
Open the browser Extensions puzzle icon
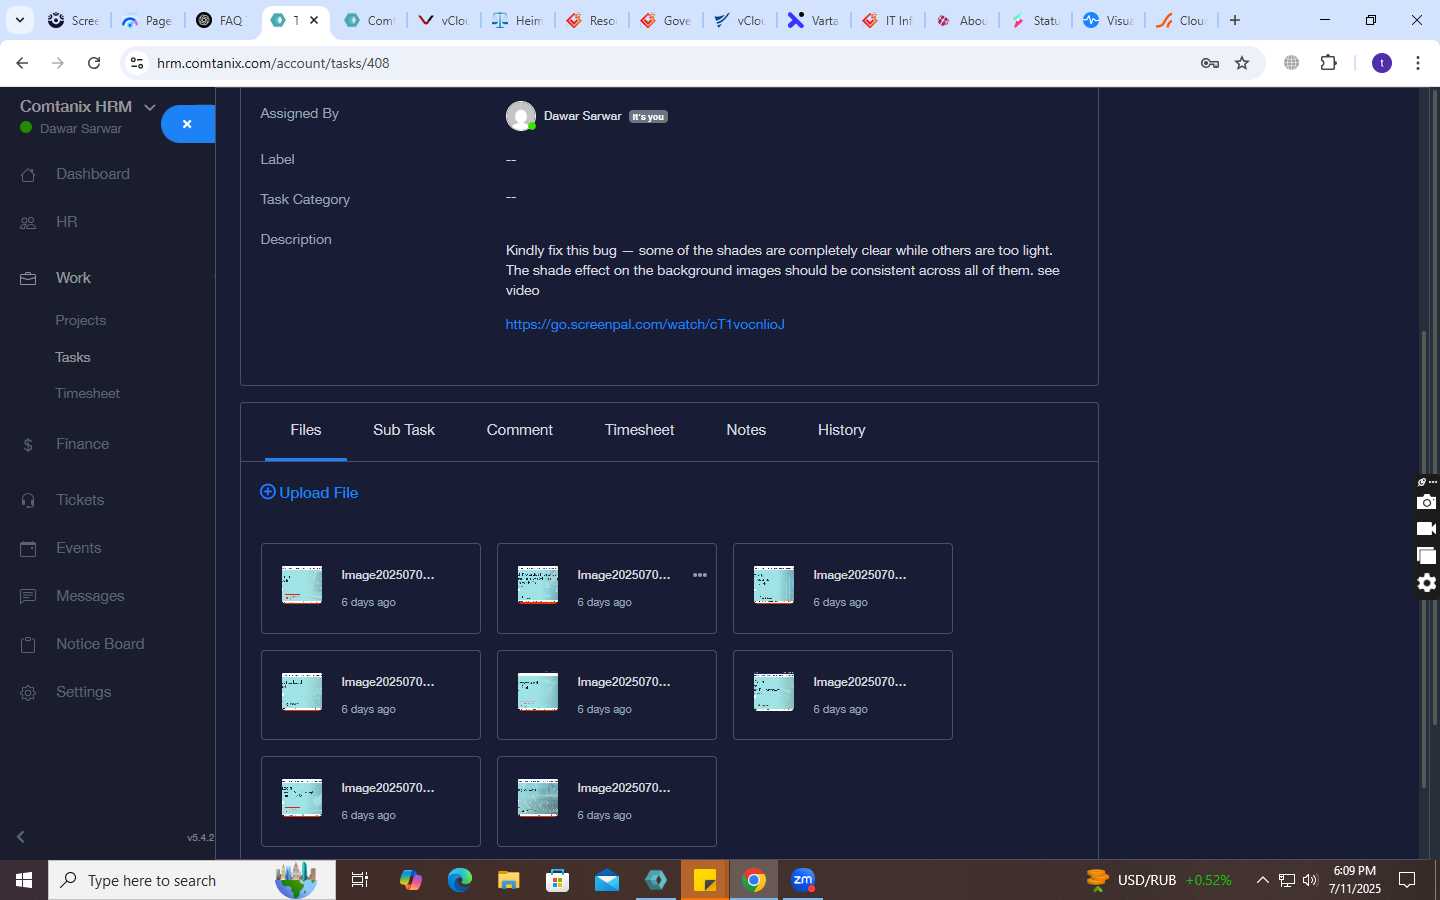point(1328,63)
